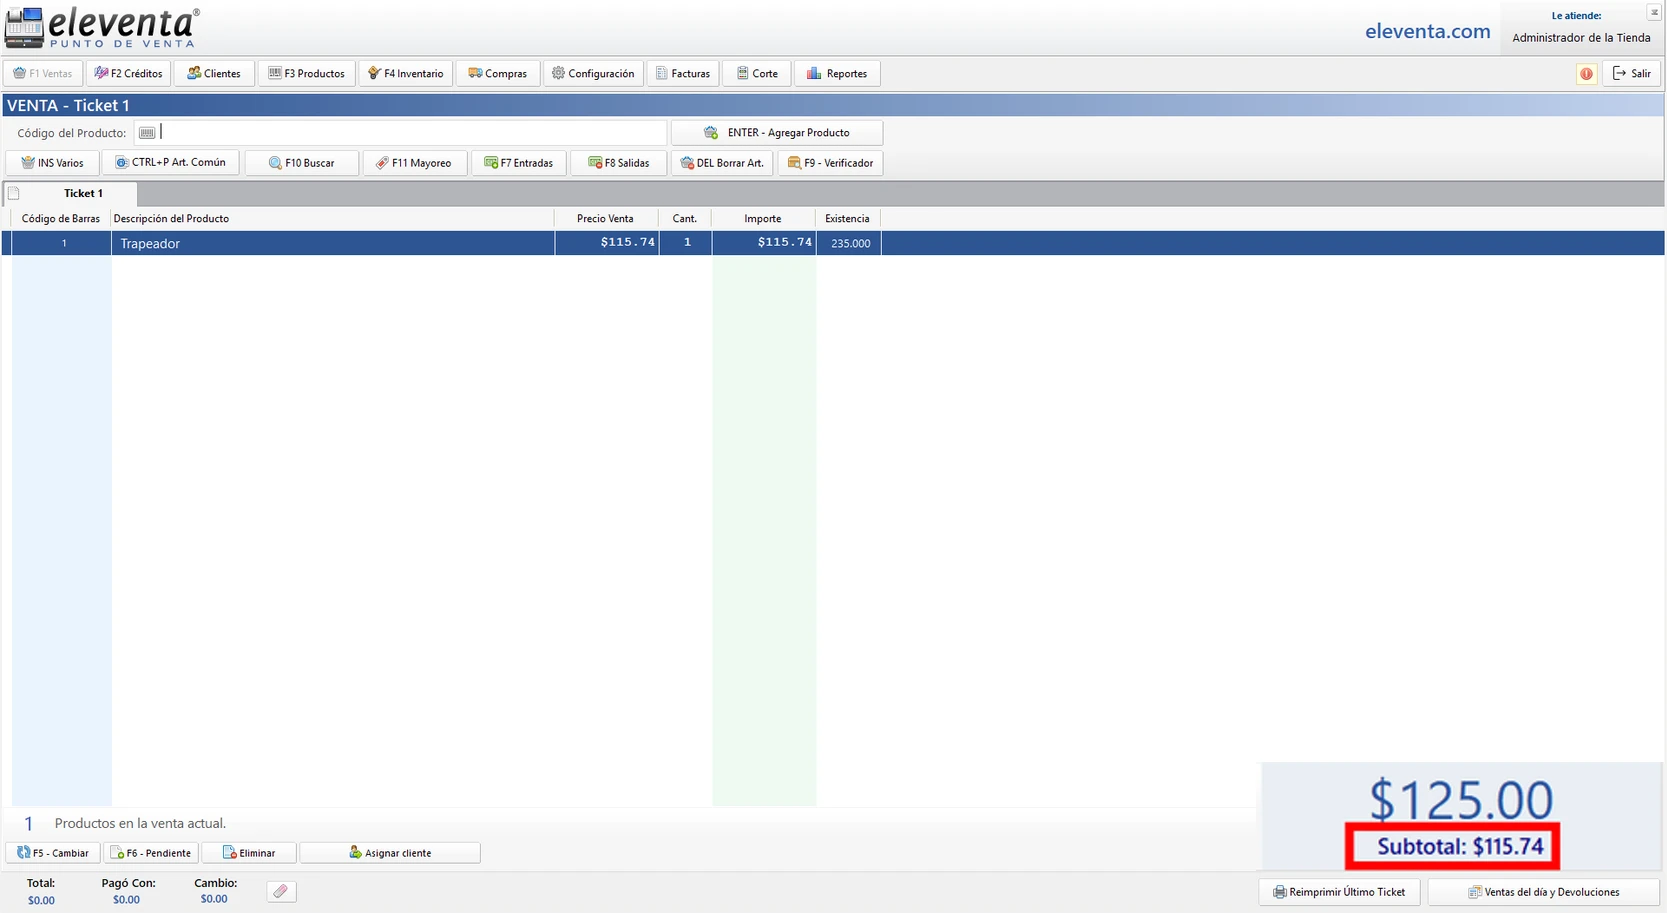Open the Compras module
Viewport: 1667px width, 913px height.
point(498,74)
